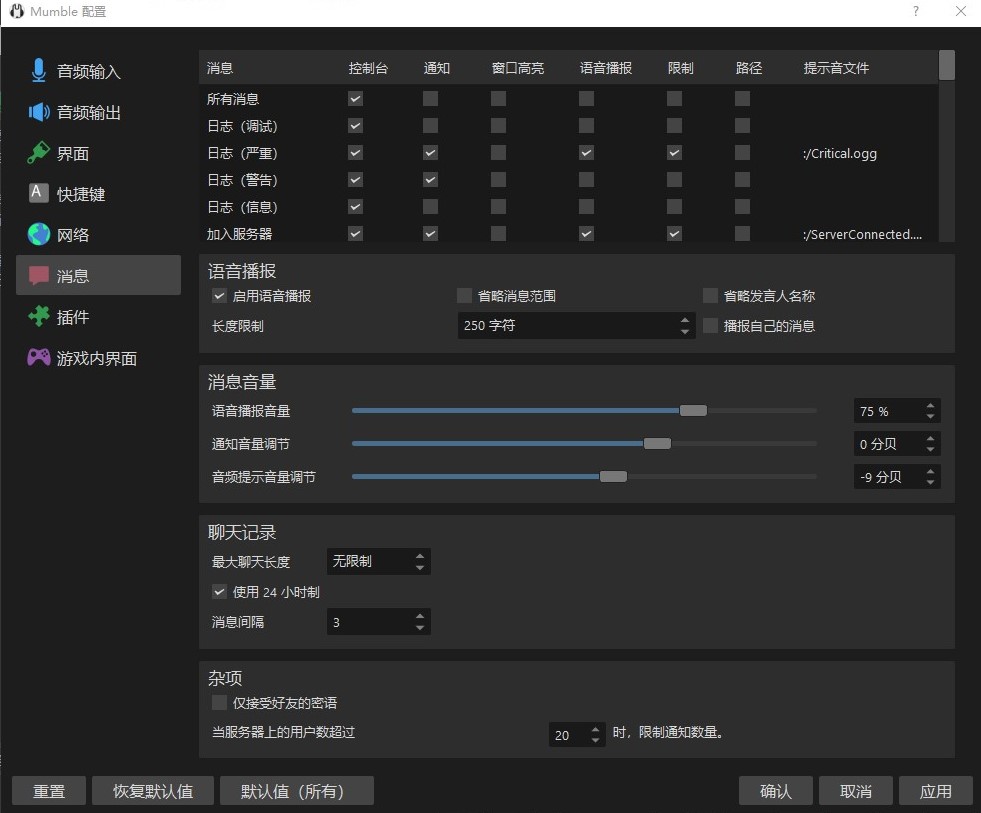The height and width of the screenshot is (813, 981).
Task: Click the paintbrush icon for 界面
Action: click(x=39, y=153)
